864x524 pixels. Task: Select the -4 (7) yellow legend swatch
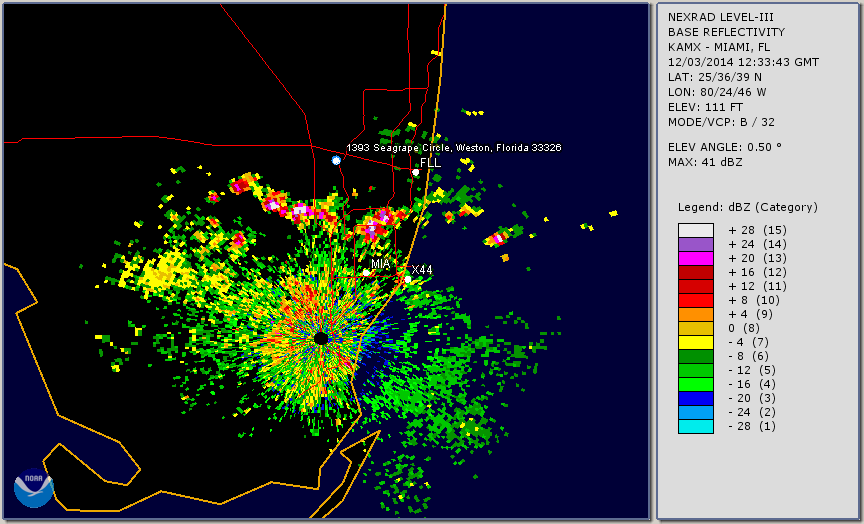tap(696, 343)
